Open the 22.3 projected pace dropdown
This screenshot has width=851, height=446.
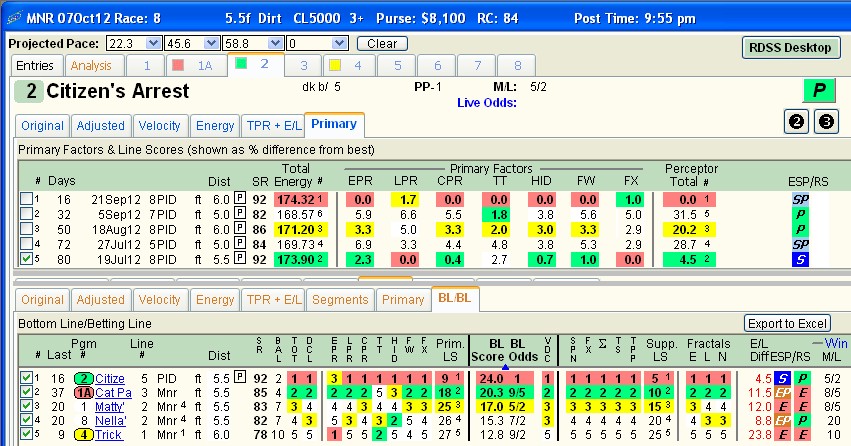coord(153,43)
